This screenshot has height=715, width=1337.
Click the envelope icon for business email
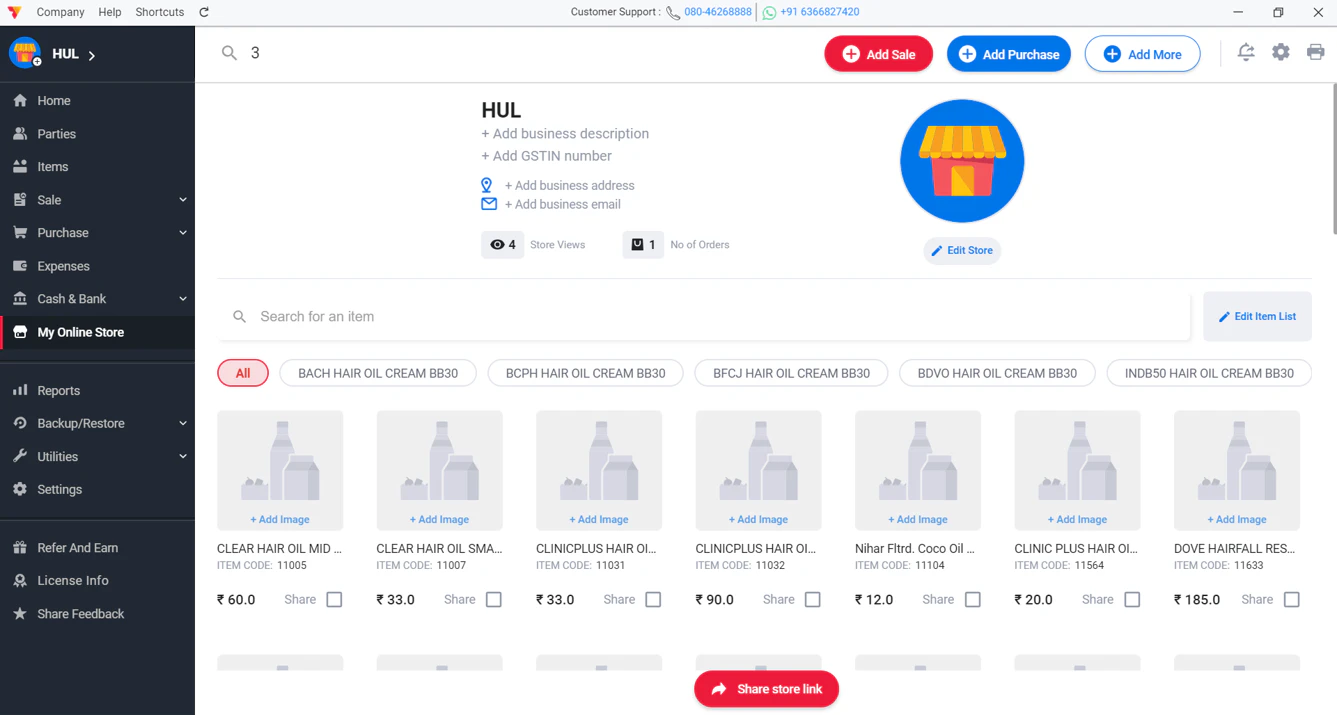(489, 204)
